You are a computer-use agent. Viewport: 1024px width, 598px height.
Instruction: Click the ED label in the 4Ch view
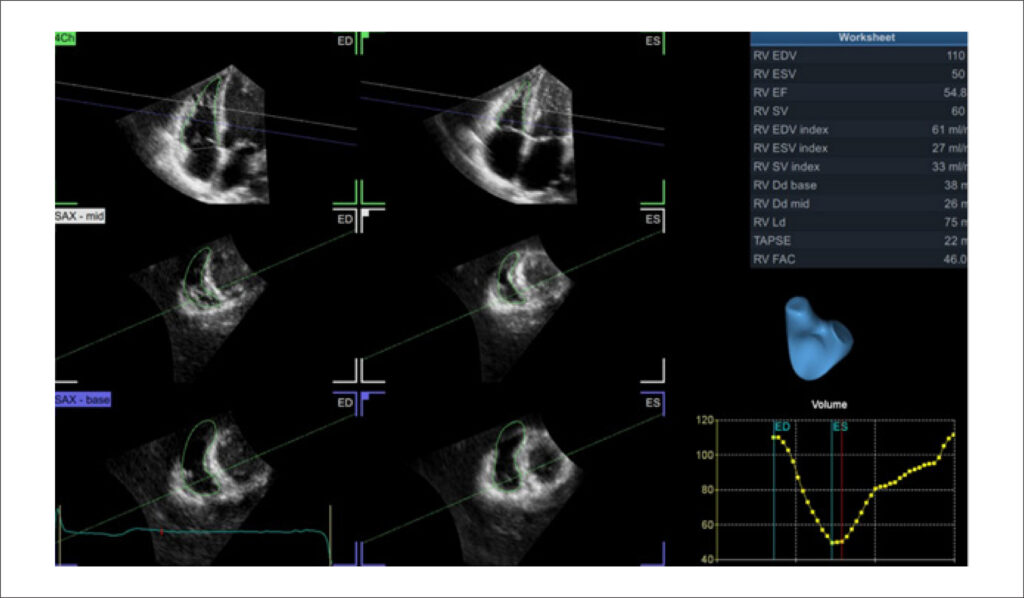click(345, 41)
